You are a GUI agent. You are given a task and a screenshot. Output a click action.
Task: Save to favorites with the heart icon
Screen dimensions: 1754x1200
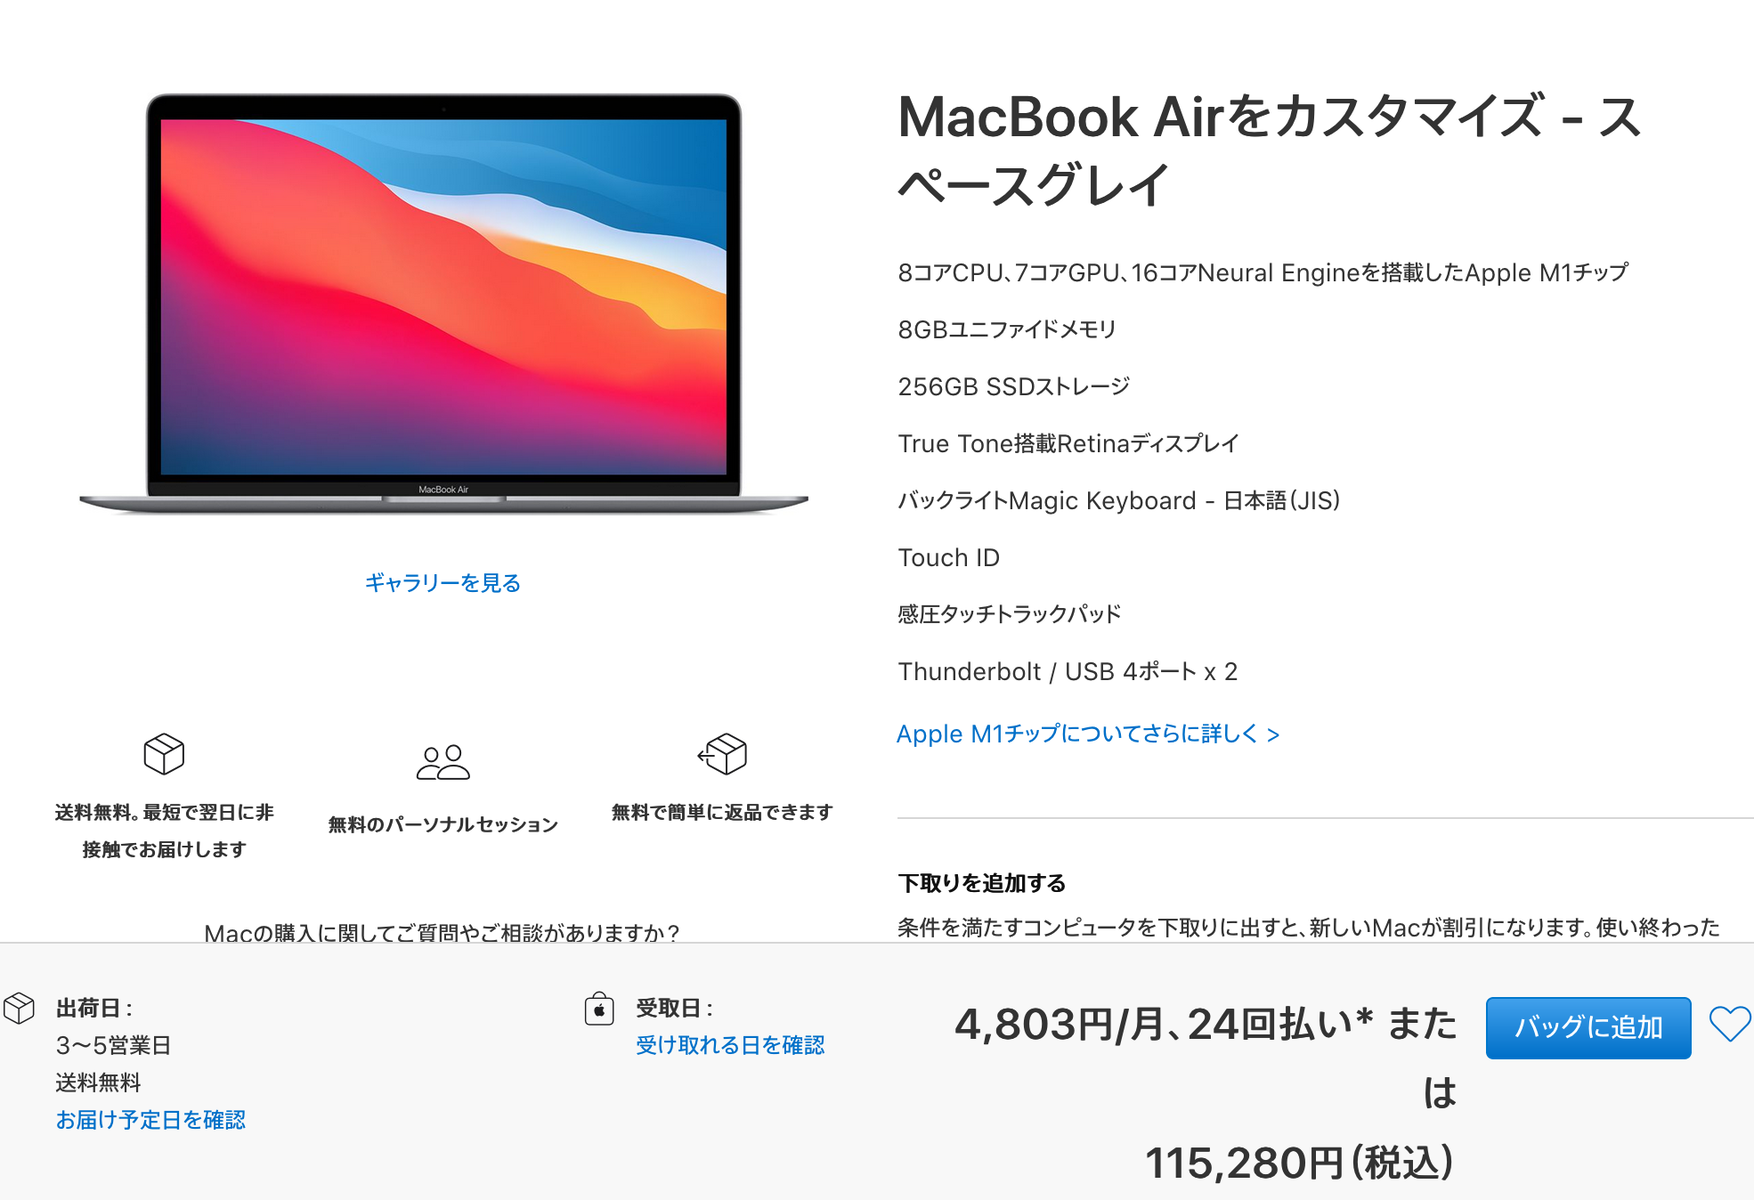coord(1730,1025)
